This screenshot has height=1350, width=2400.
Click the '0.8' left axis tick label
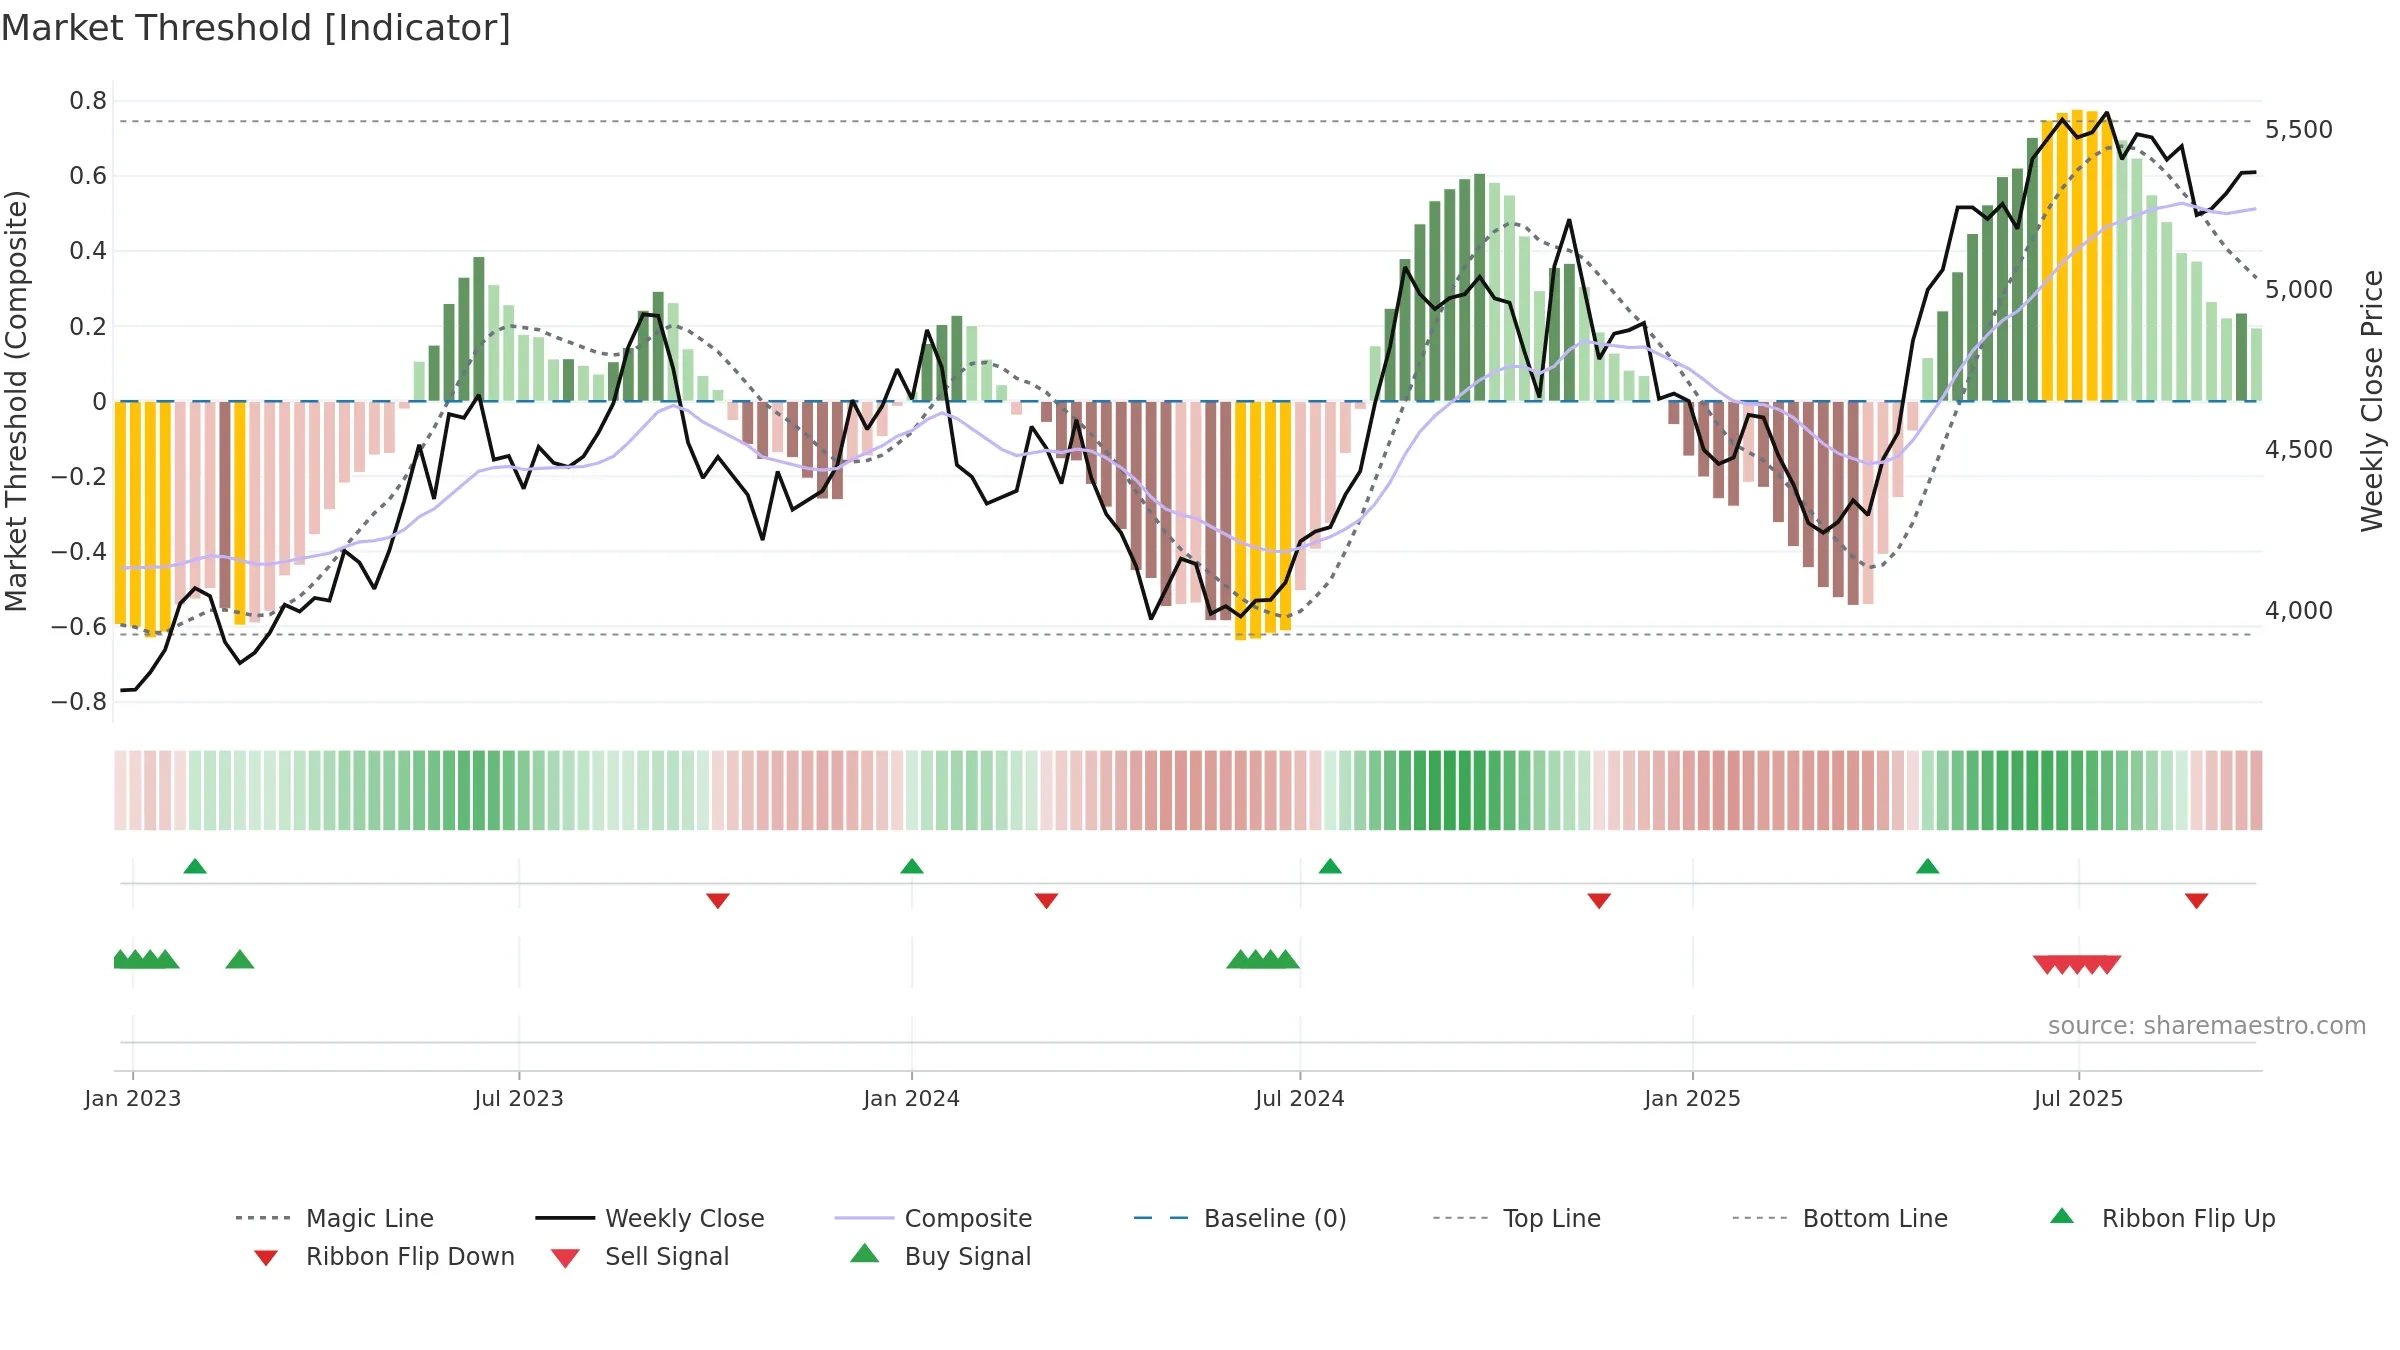click(x=88, y=101)
